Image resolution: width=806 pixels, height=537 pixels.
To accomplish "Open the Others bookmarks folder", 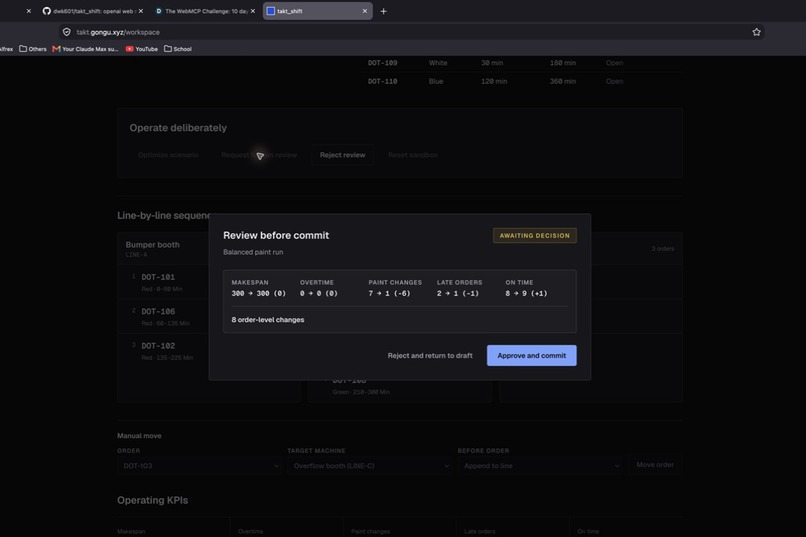I will point(32,49).
